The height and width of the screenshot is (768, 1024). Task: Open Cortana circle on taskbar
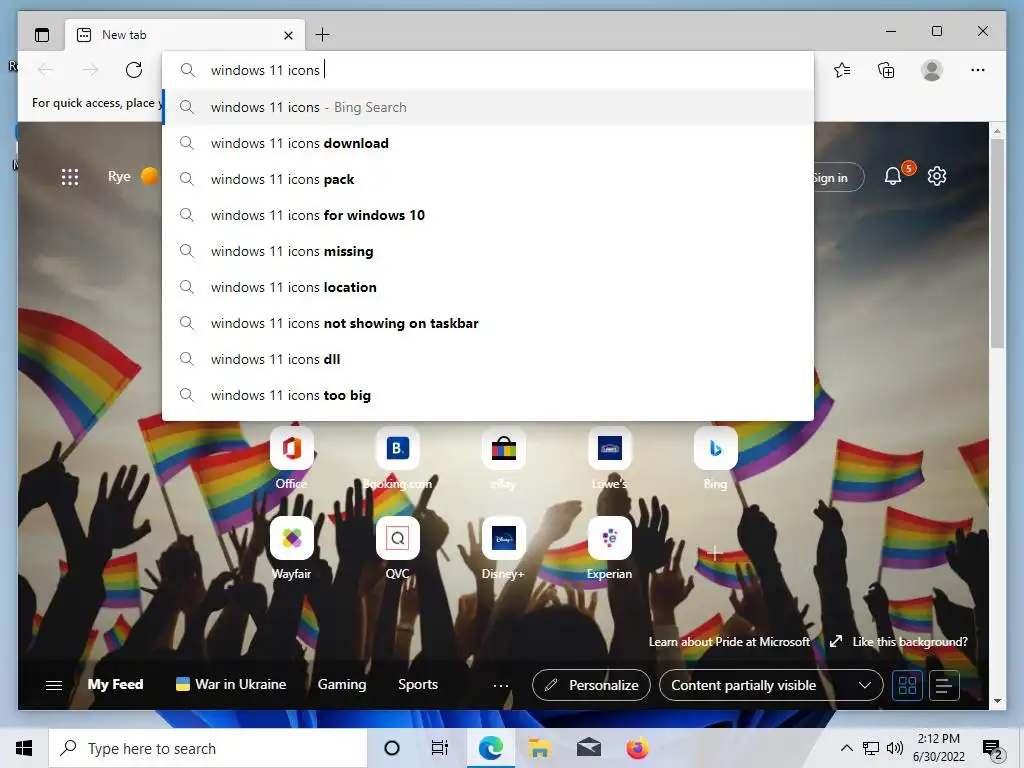392,748
